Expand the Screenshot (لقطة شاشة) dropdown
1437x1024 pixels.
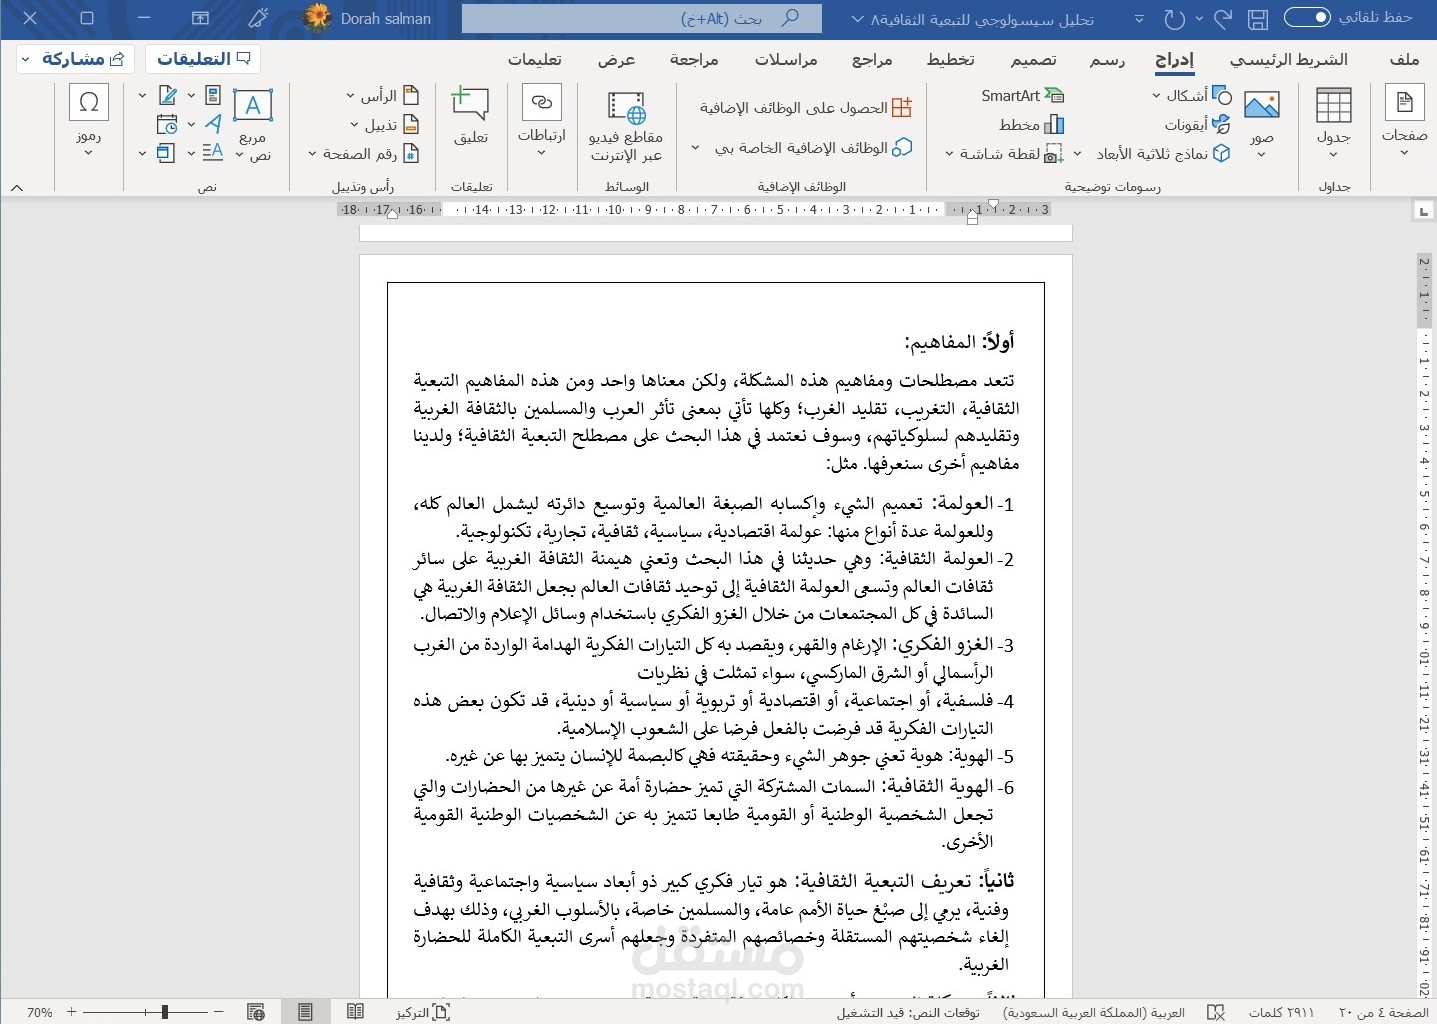click(x=950, y=154)
